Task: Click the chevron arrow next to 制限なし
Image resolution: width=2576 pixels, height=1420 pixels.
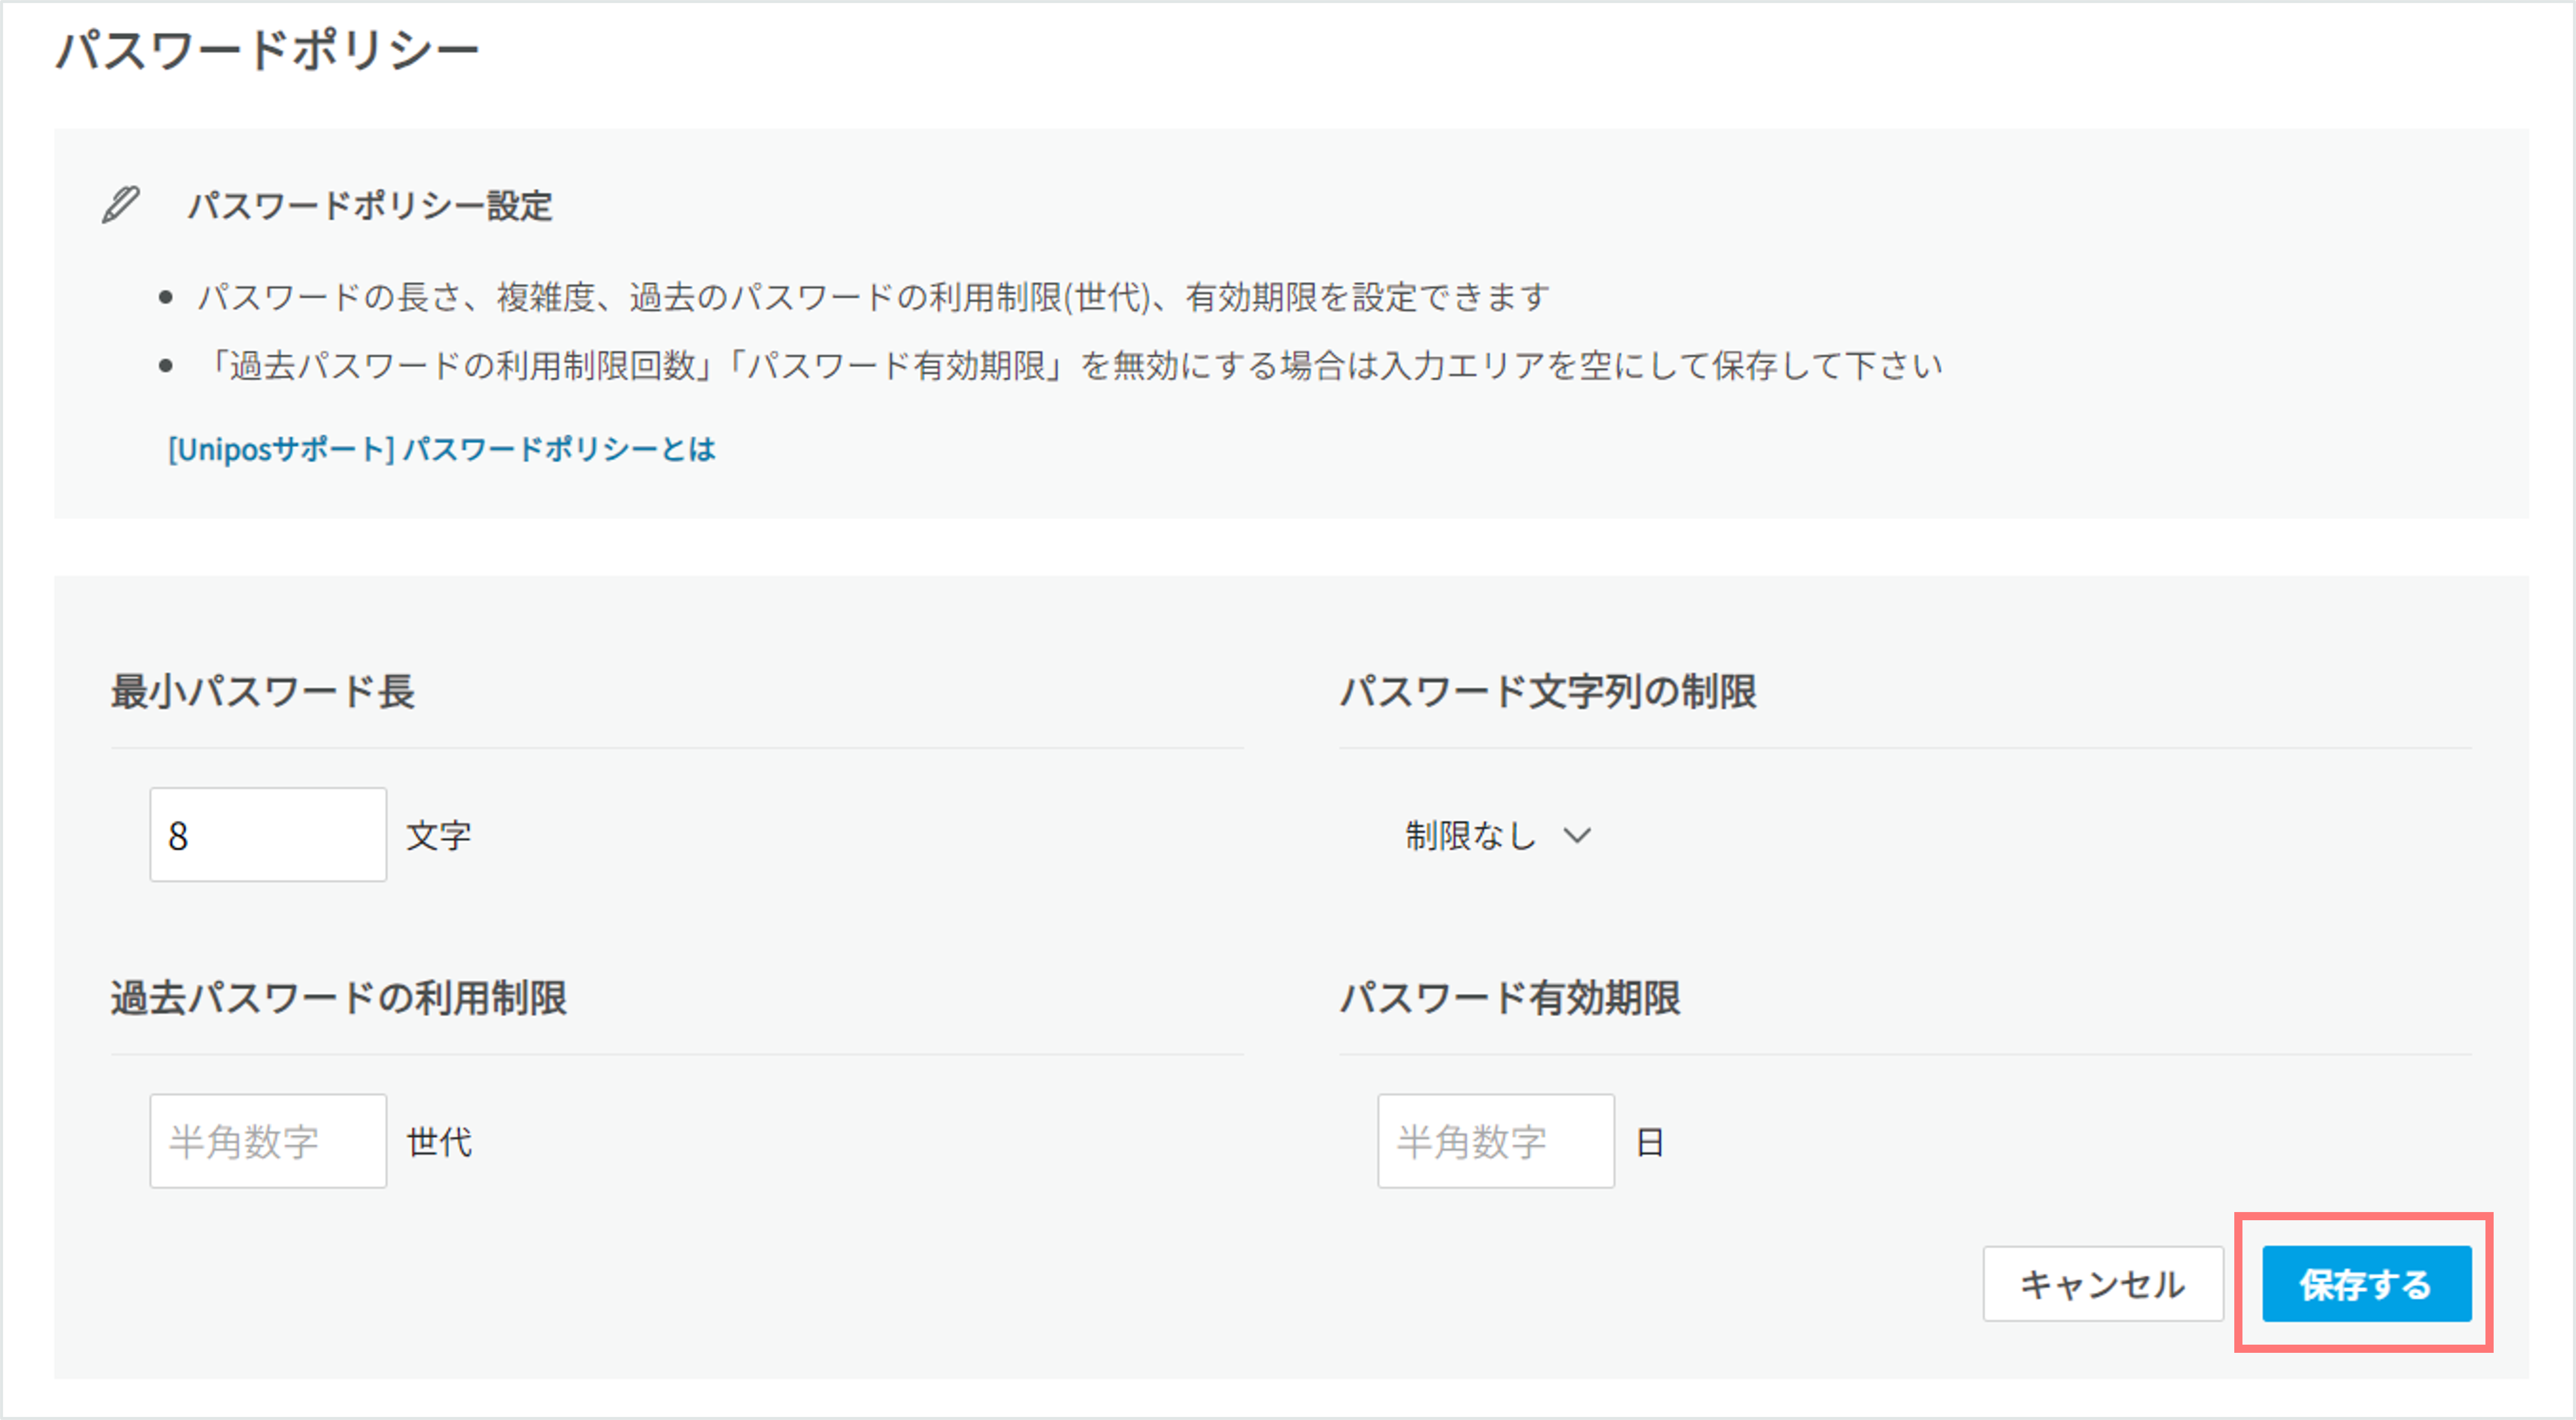Action: pos(1577,835)
